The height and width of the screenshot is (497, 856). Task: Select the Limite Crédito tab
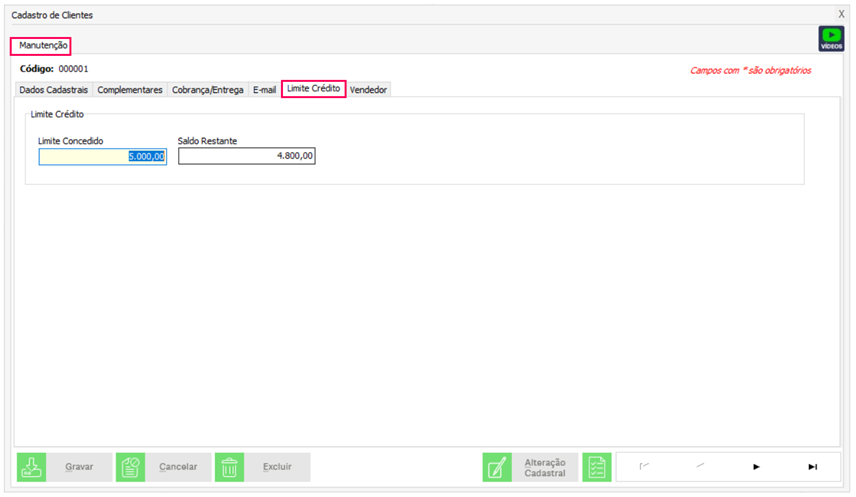313,89
